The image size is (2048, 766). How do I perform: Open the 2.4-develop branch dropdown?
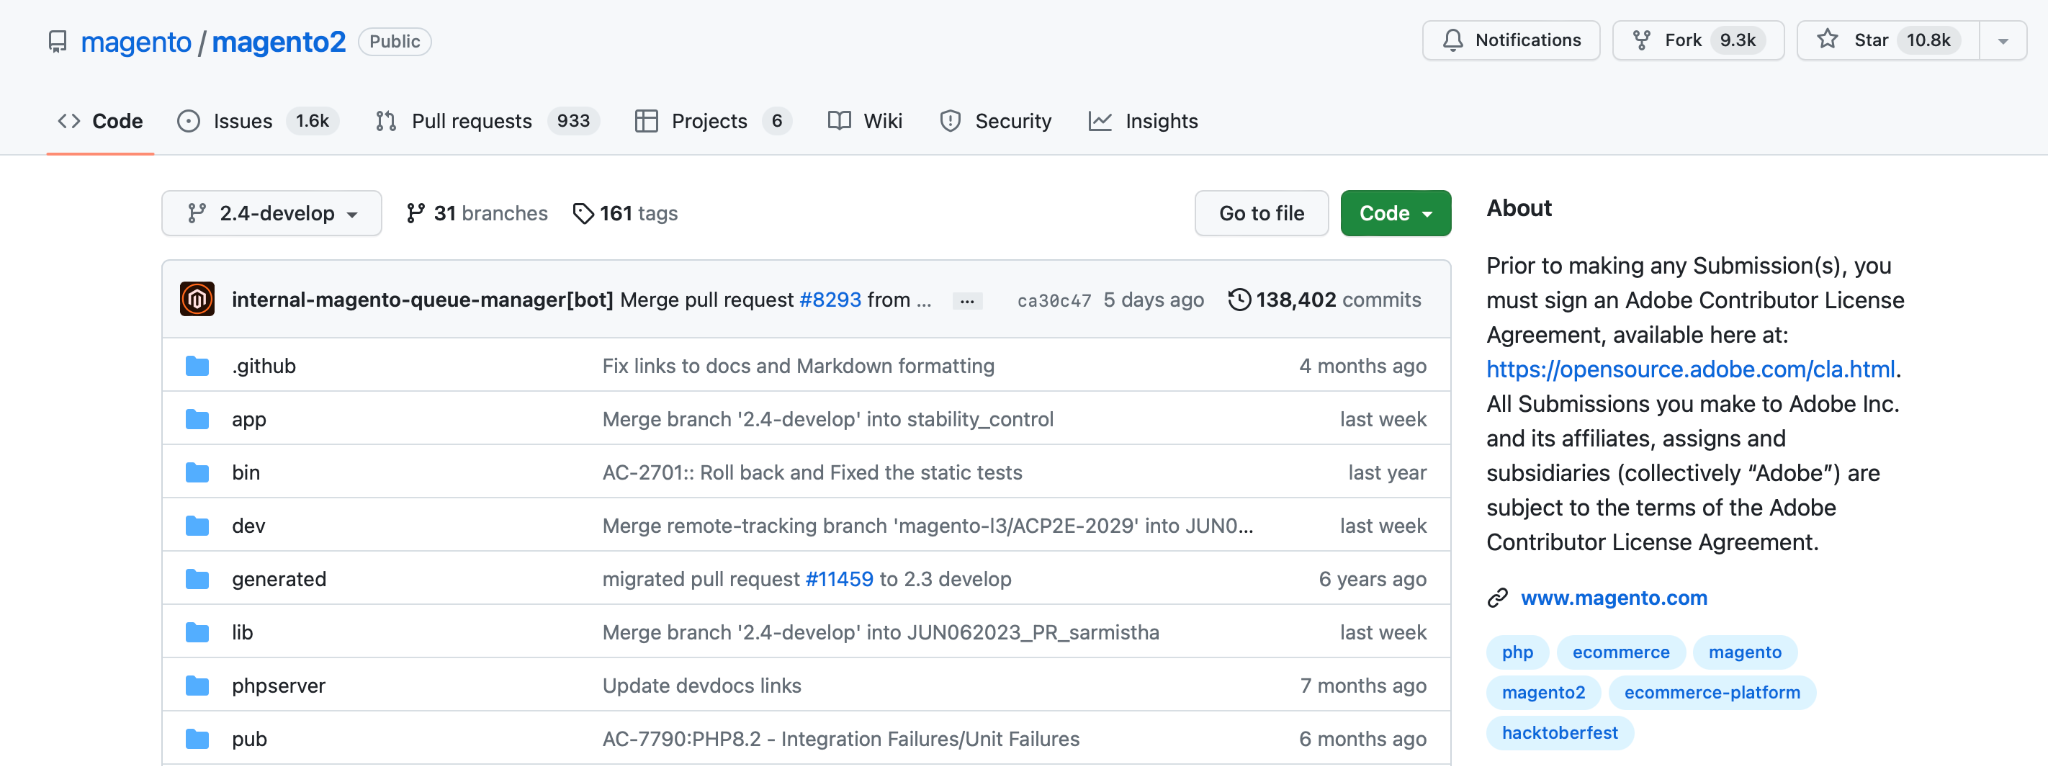click(272, 213)
